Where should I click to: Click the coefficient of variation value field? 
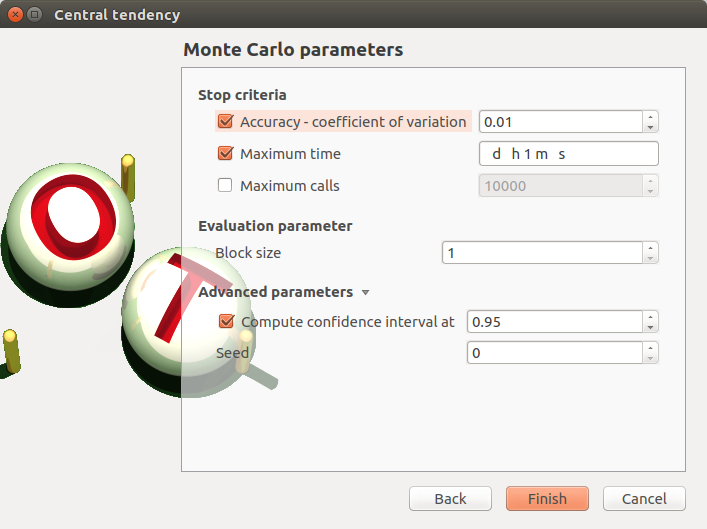click(560, 122)
